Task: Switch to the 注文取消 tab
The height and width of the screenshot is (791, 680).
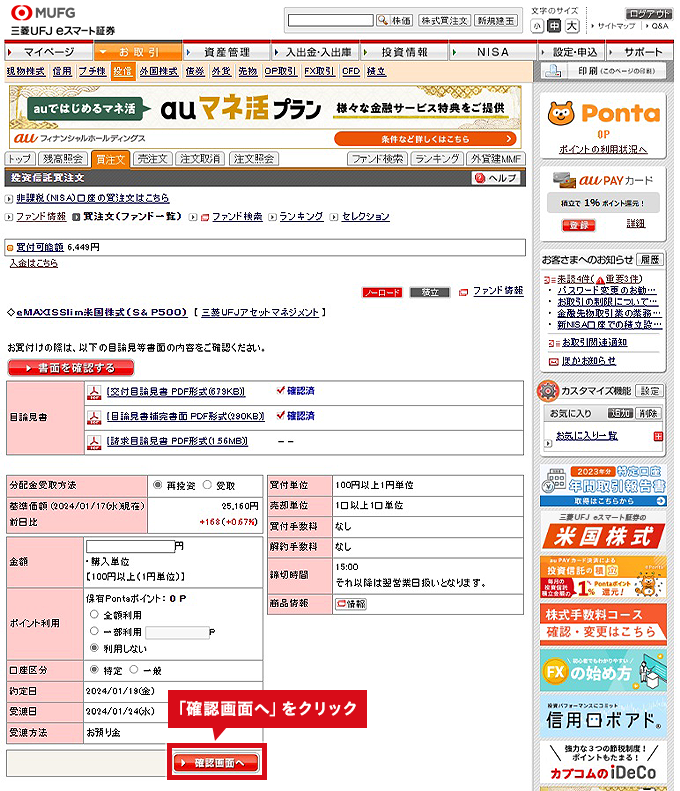Action: tap(200, 159)
